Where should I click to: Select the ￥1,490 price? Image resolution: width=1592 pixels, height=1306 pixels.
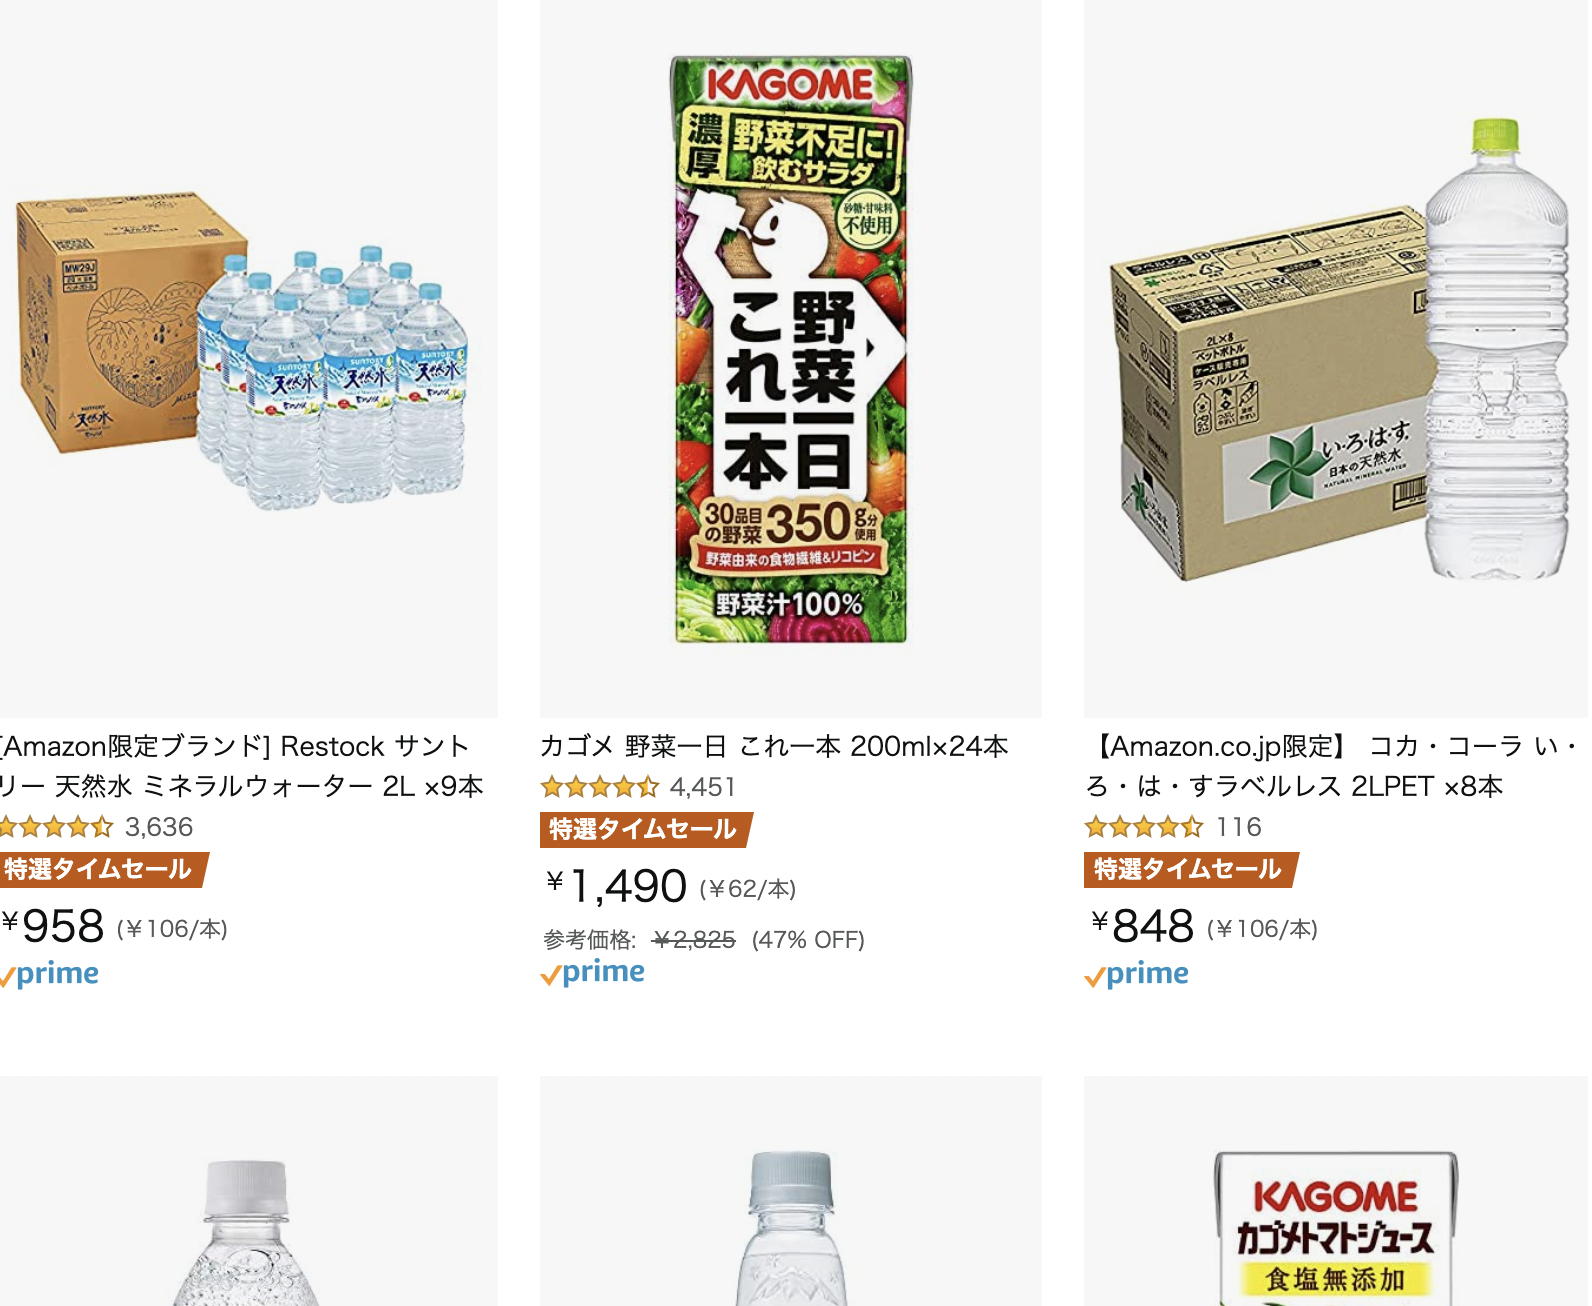[617, 886]
